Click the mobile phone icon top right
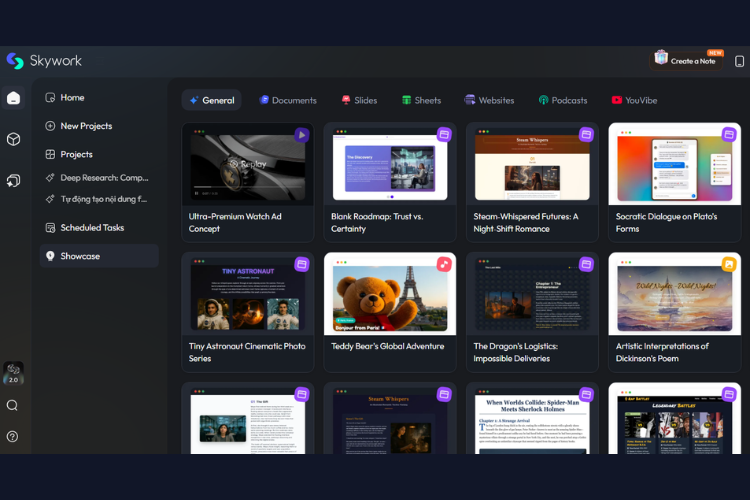 [x=739, y=61]
